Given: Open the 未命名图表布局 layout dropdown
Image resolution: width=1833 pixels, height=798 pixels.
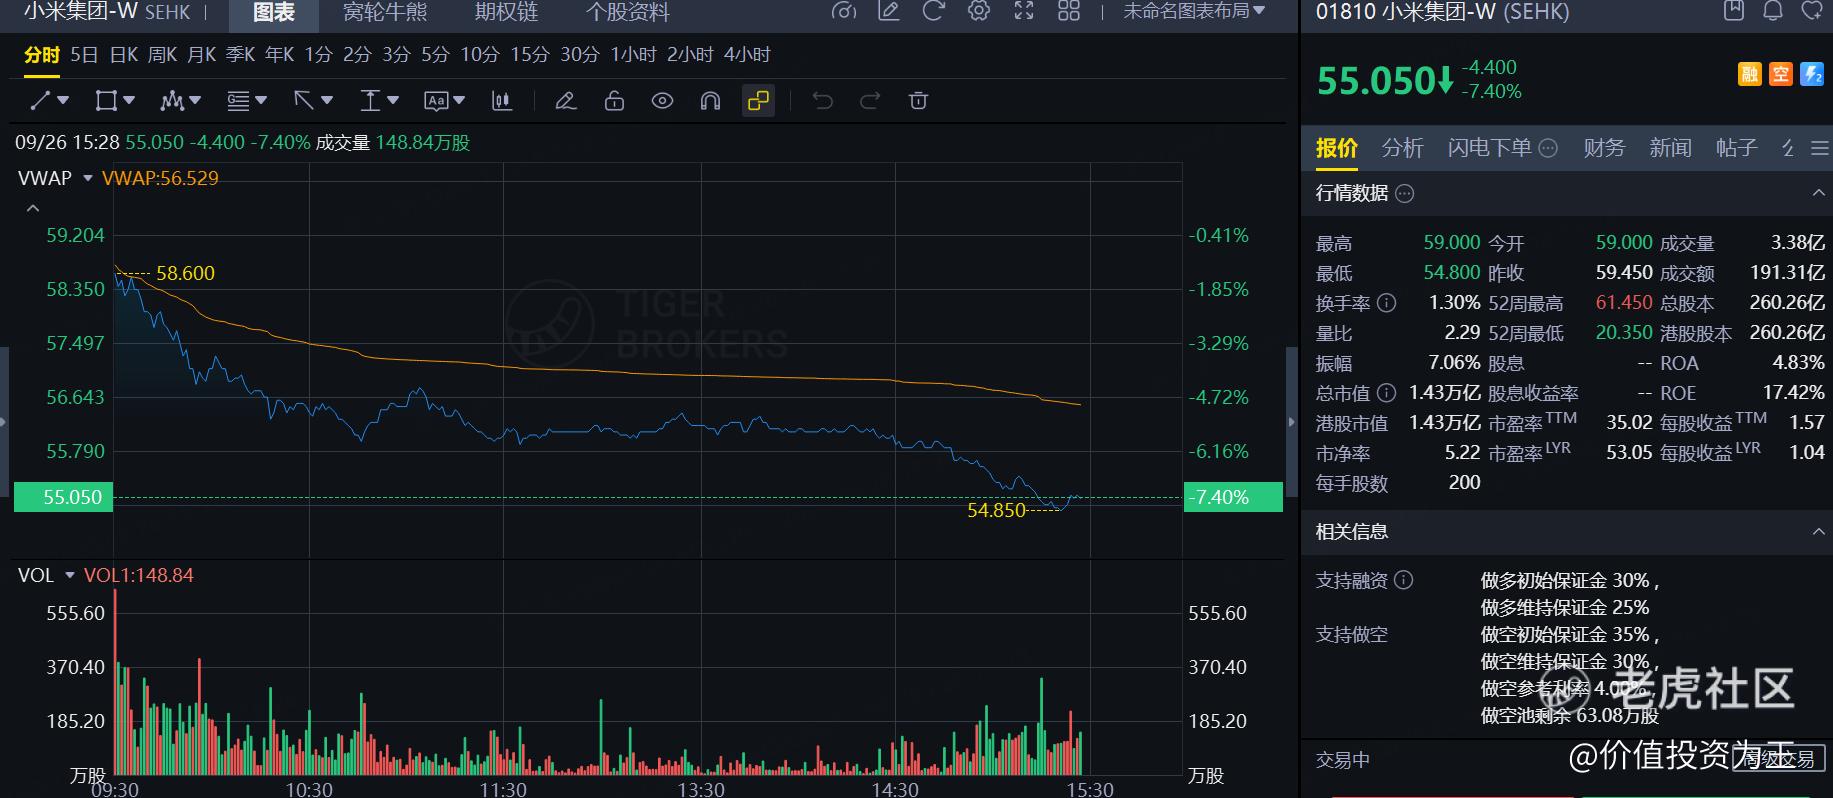Looking at the screenshot, I should click(1194, 11).
